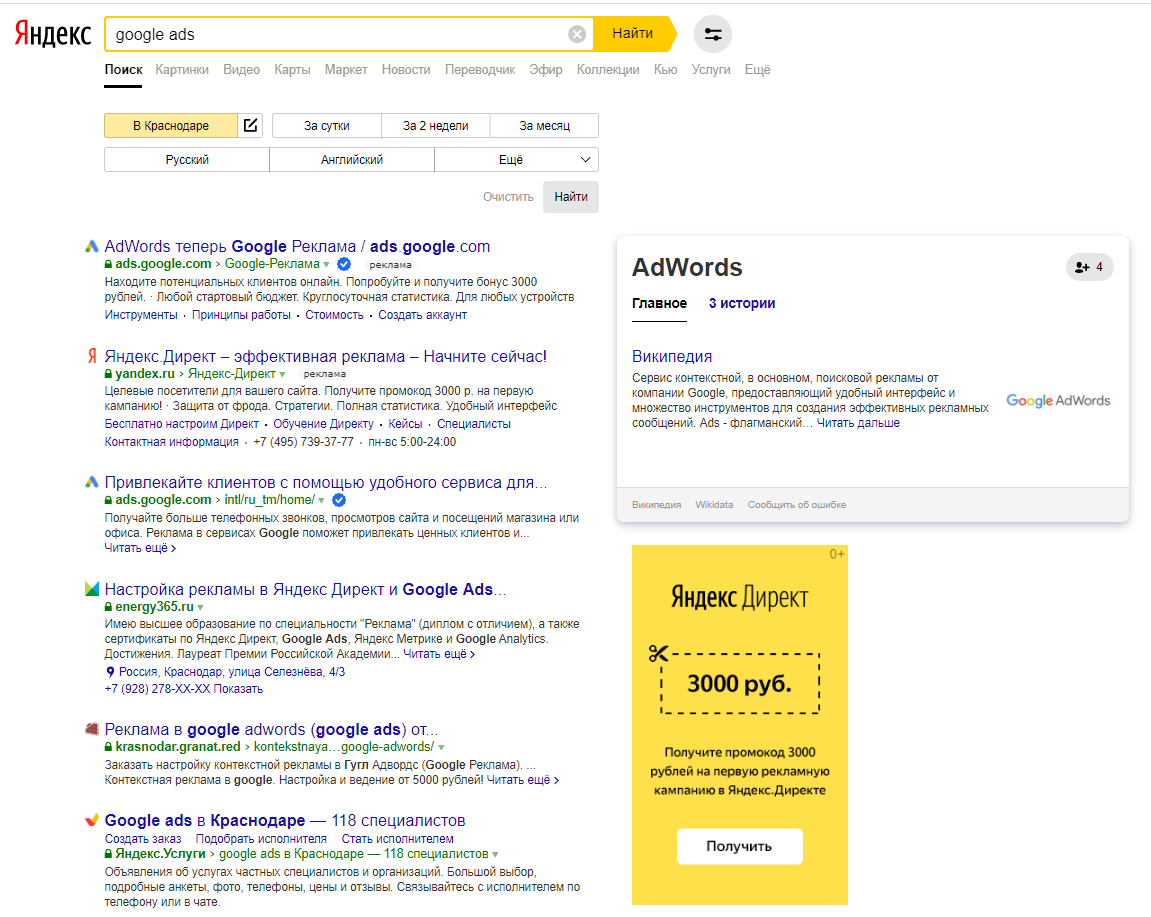Click the grey Найти filter button
Screen dimensions: 1151x917
(570, 197)
